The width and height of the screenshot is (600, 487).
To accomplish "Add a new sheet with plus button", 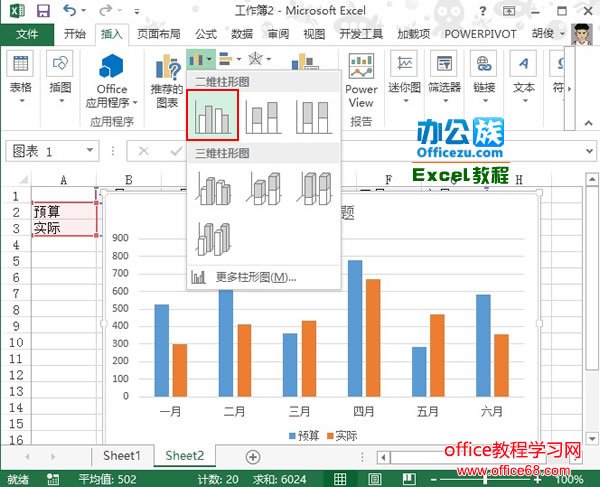I will pyautogui.click(x=253, y=457).
